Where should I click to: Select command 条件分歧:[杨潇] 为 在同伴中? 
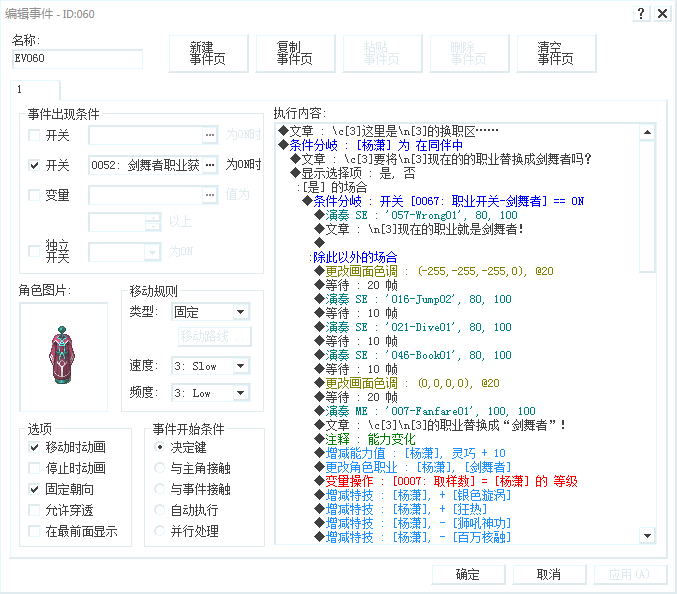[370, 145]
